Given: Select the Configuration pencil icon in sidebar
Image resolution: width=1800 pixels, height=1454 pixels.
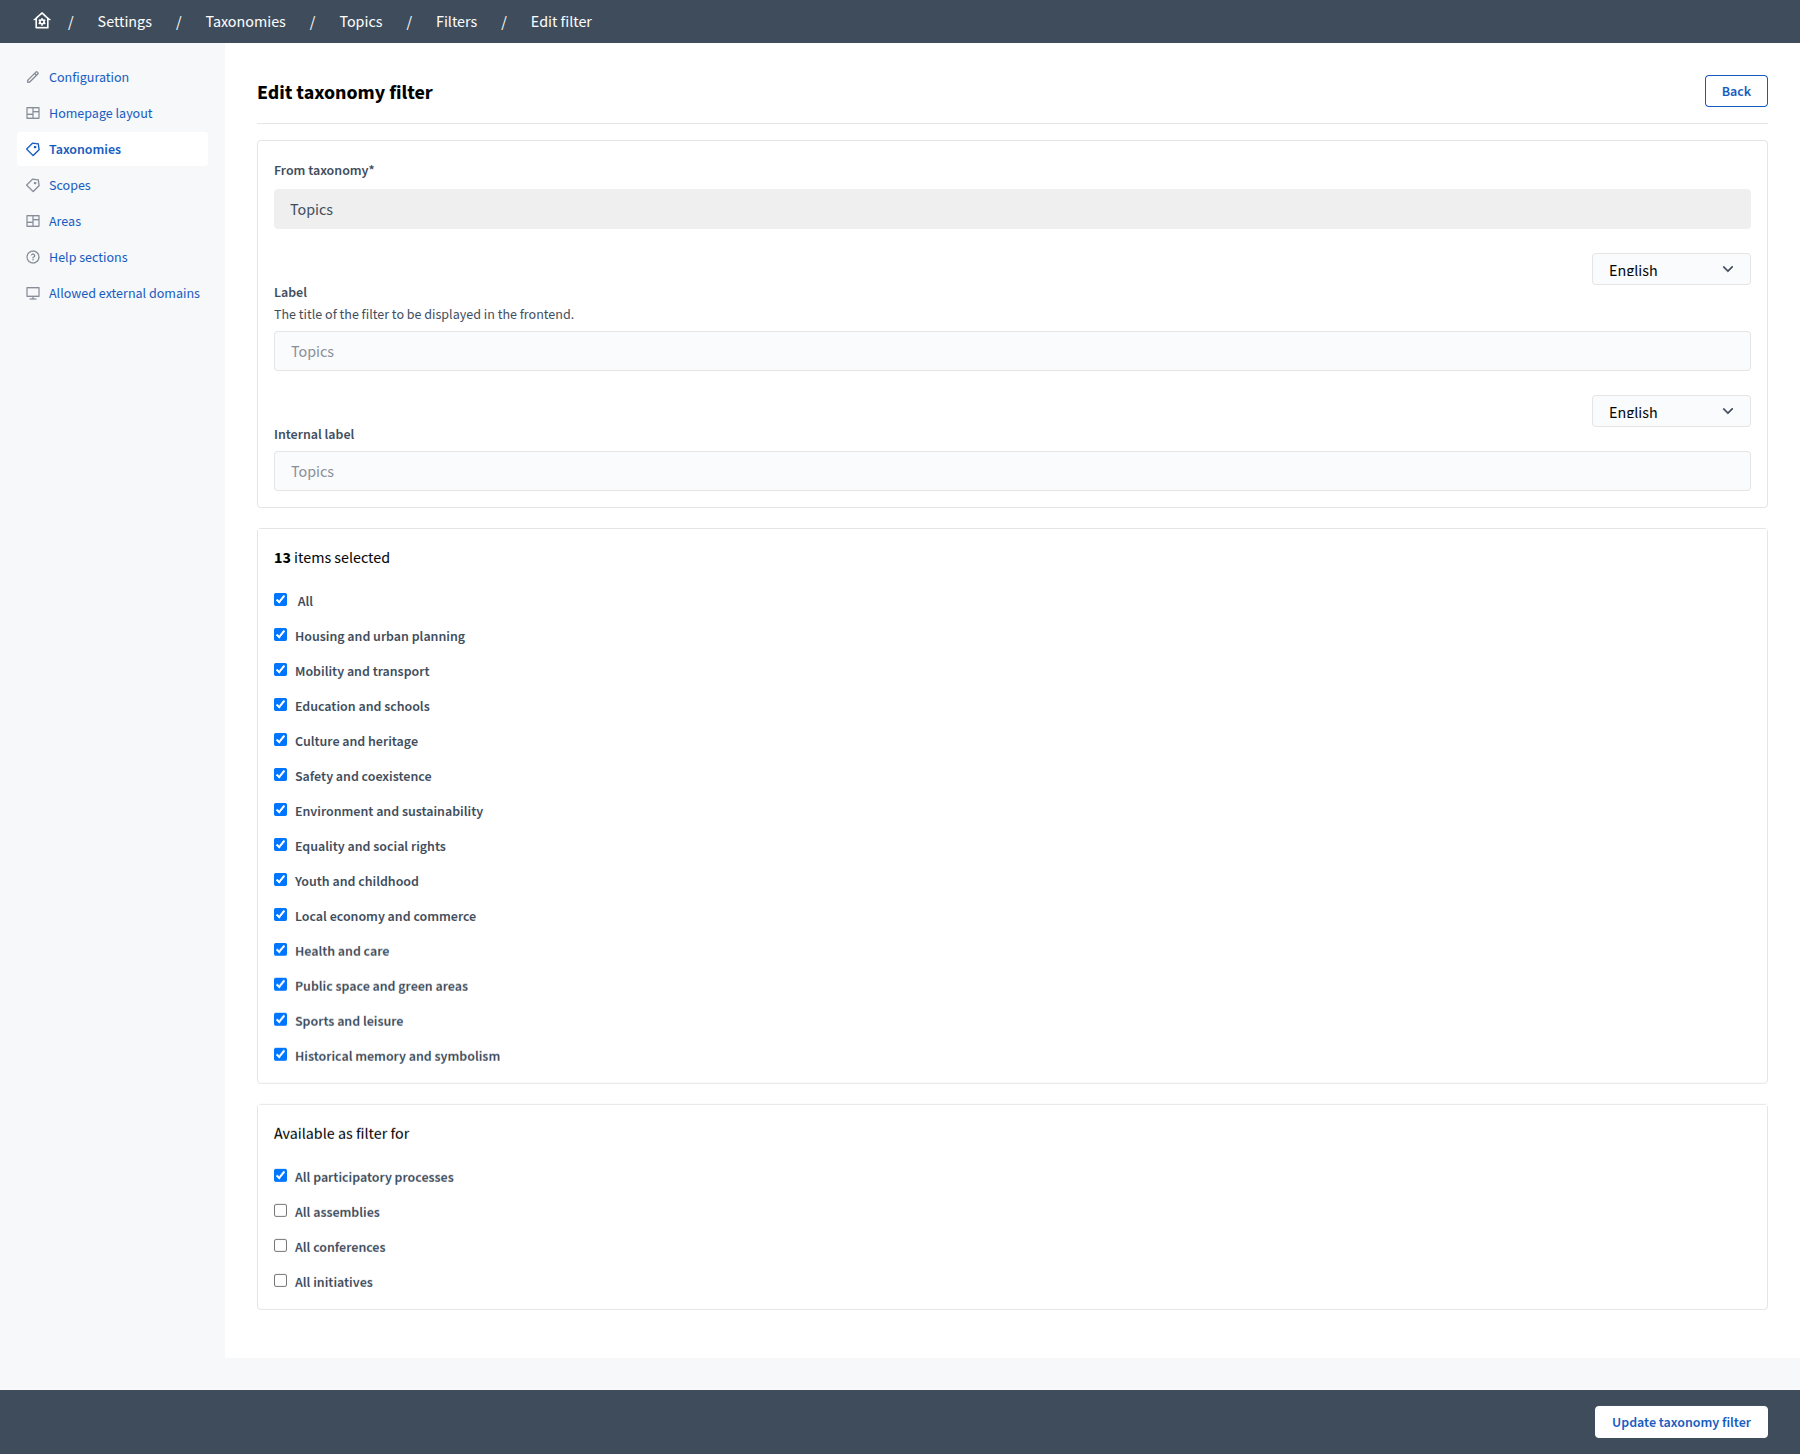Looking at the screenshot, I should coord(33,76).
